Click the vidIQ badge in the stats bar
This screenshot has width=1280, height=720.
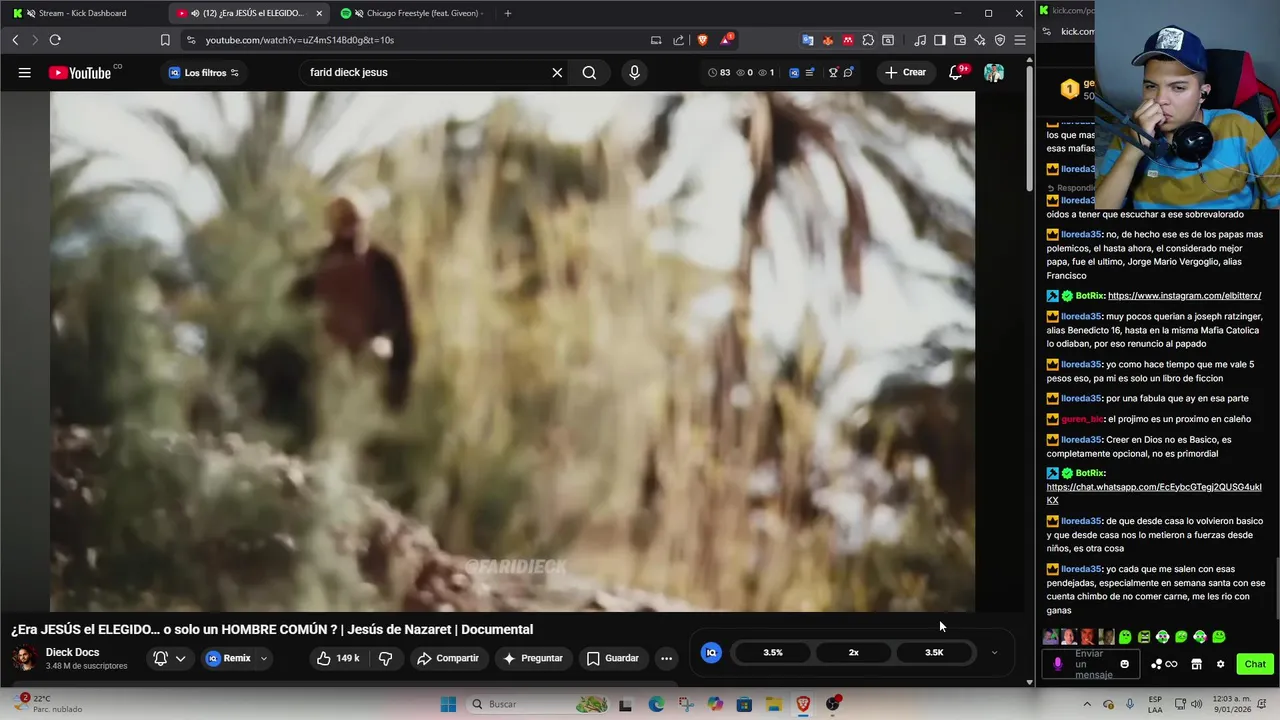[711, 652]
